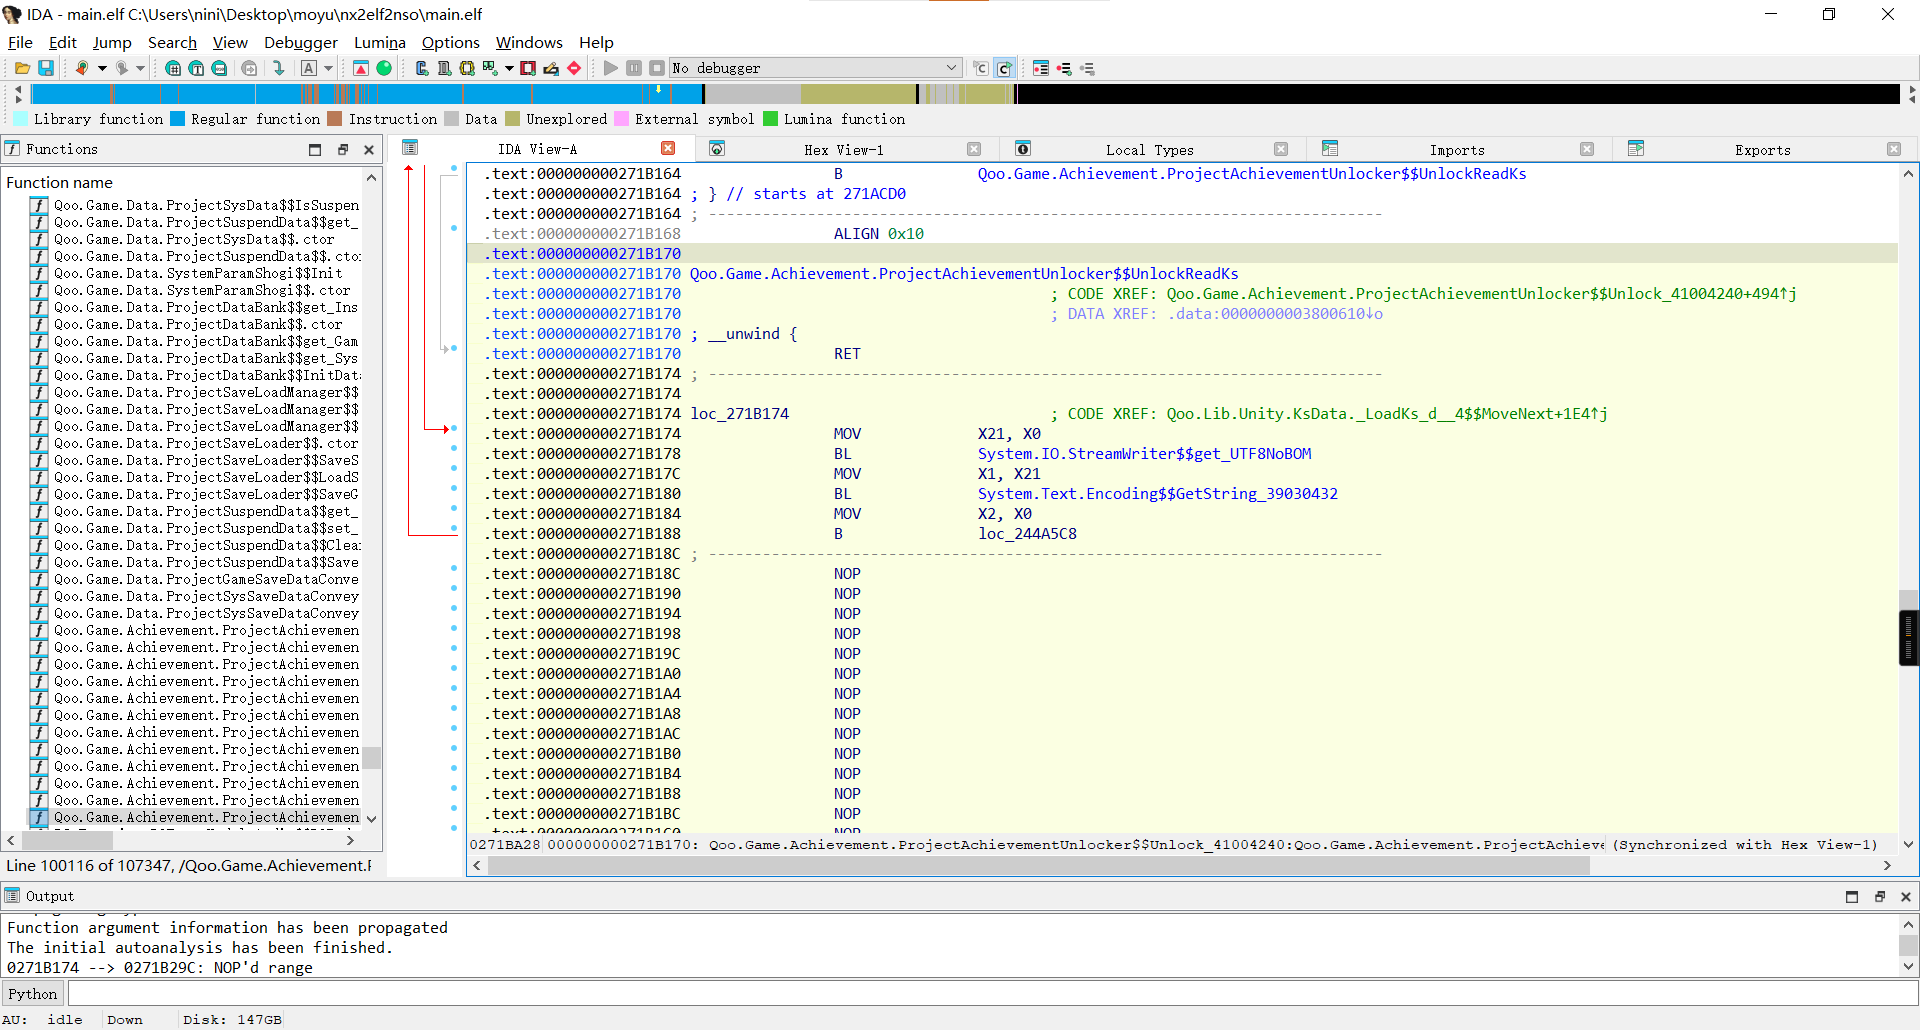Click the first open-subview toolbar icon

coord(421,68)
